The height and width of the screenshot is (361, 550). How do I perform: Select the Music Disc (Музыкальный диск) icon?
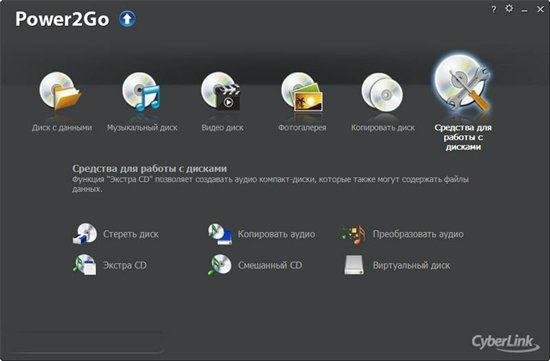pyautogui.click(x=141, y=92)
